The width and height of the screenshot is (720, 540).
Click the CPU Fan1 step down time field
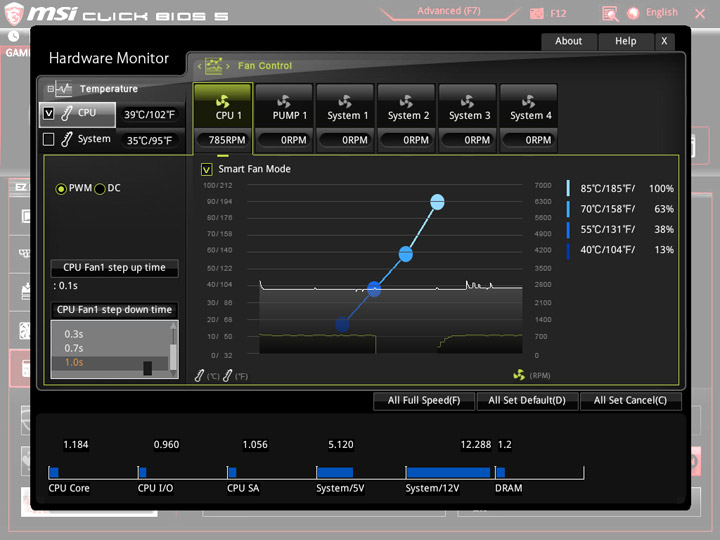(x=114, y=310)
